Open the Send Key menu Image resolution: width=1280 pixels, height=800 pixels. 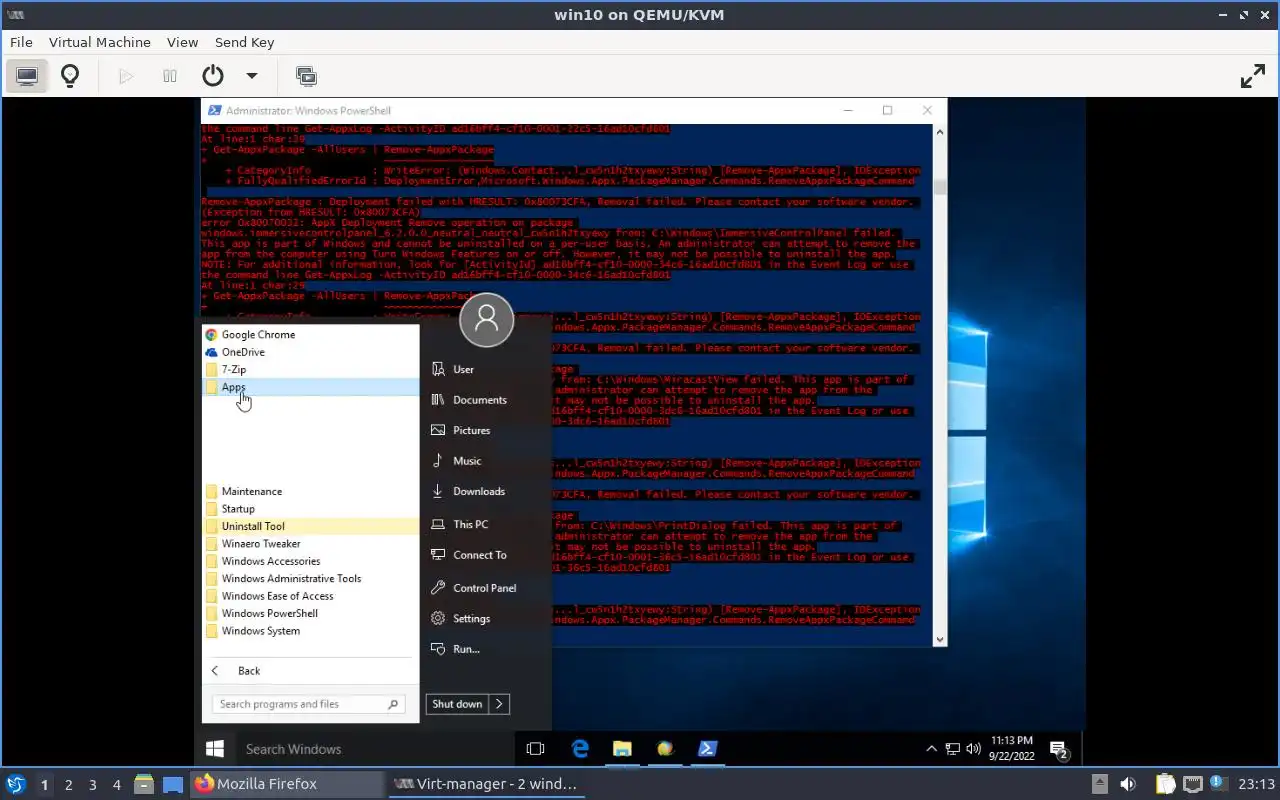point(244,42)
